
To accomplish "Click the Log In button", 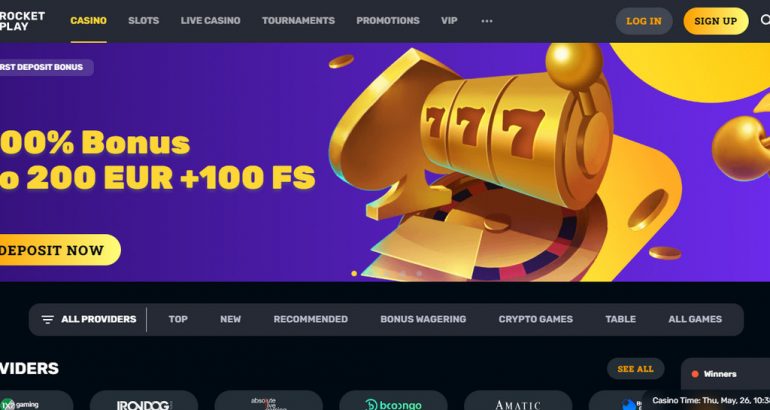I will pyautogui.click(x=644, y=21).
